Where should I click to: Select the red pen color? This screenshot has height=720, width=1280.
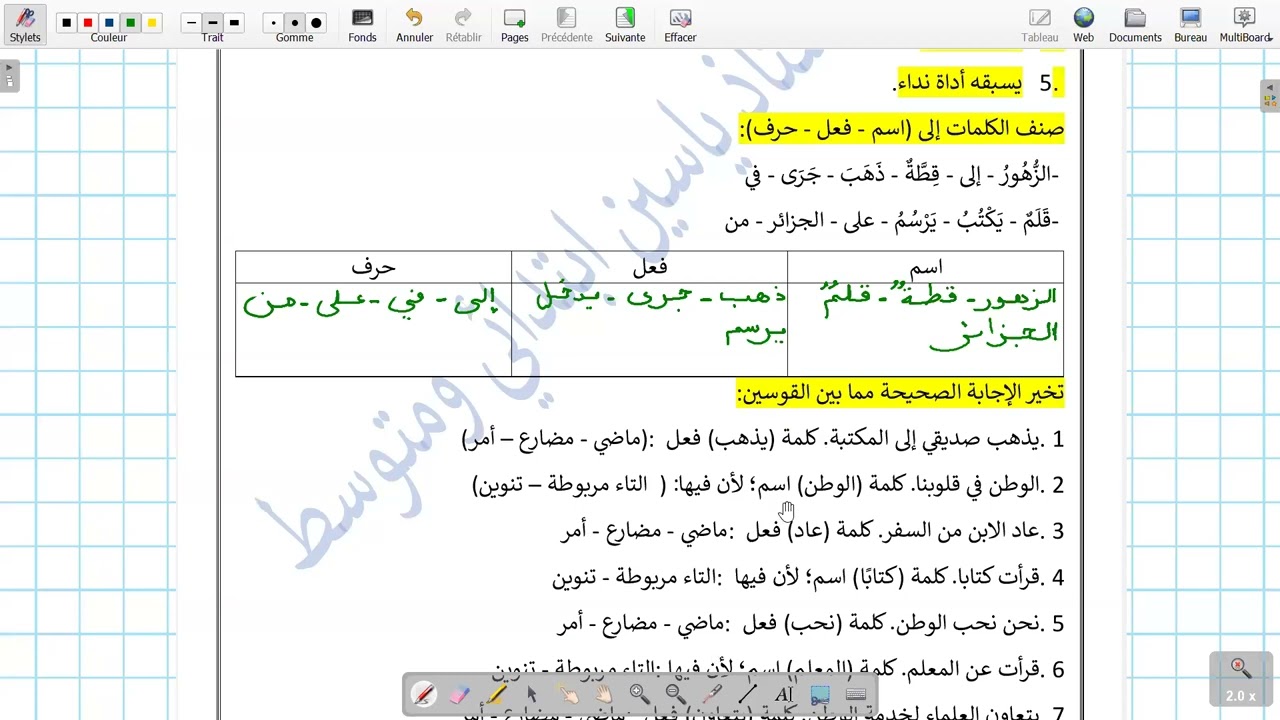(x=87, y=22)
